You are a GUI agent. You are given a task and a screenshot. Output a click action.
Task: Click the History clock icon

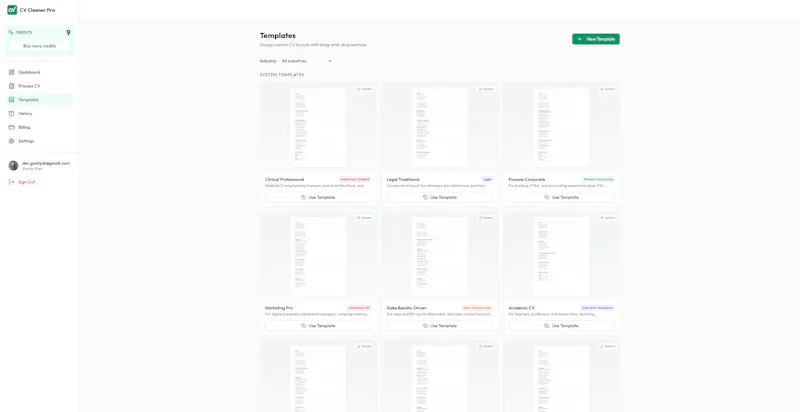[12, 114]
